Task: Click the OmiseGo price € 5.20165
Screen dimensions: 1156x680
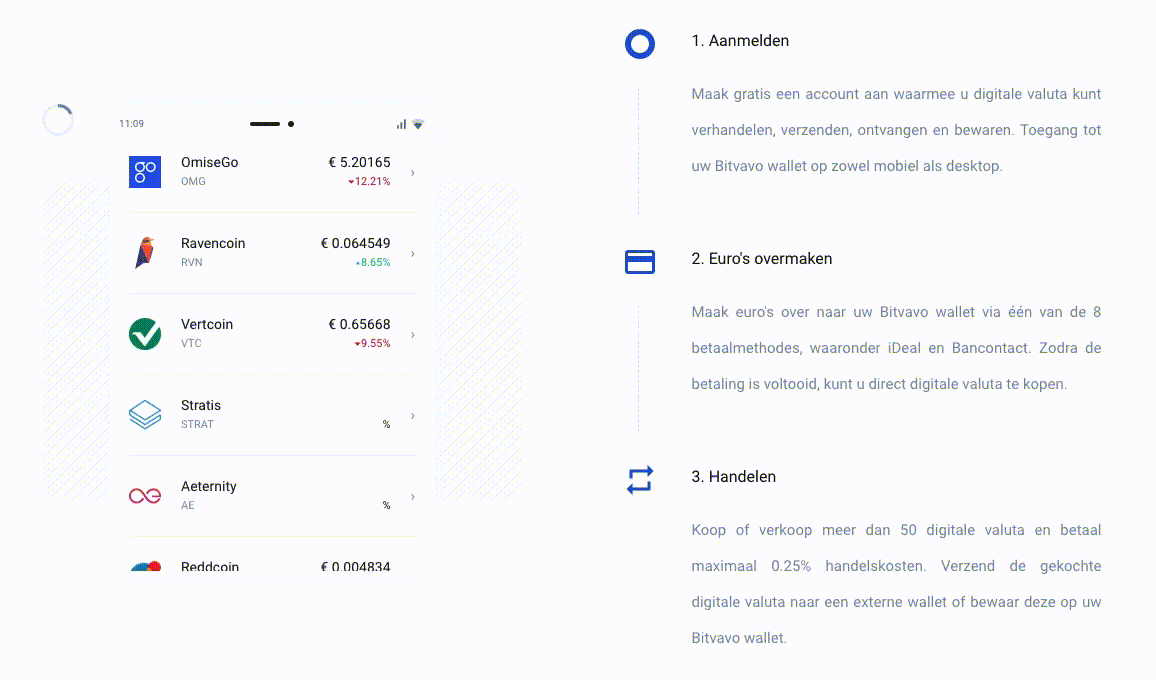Action: 359,162
